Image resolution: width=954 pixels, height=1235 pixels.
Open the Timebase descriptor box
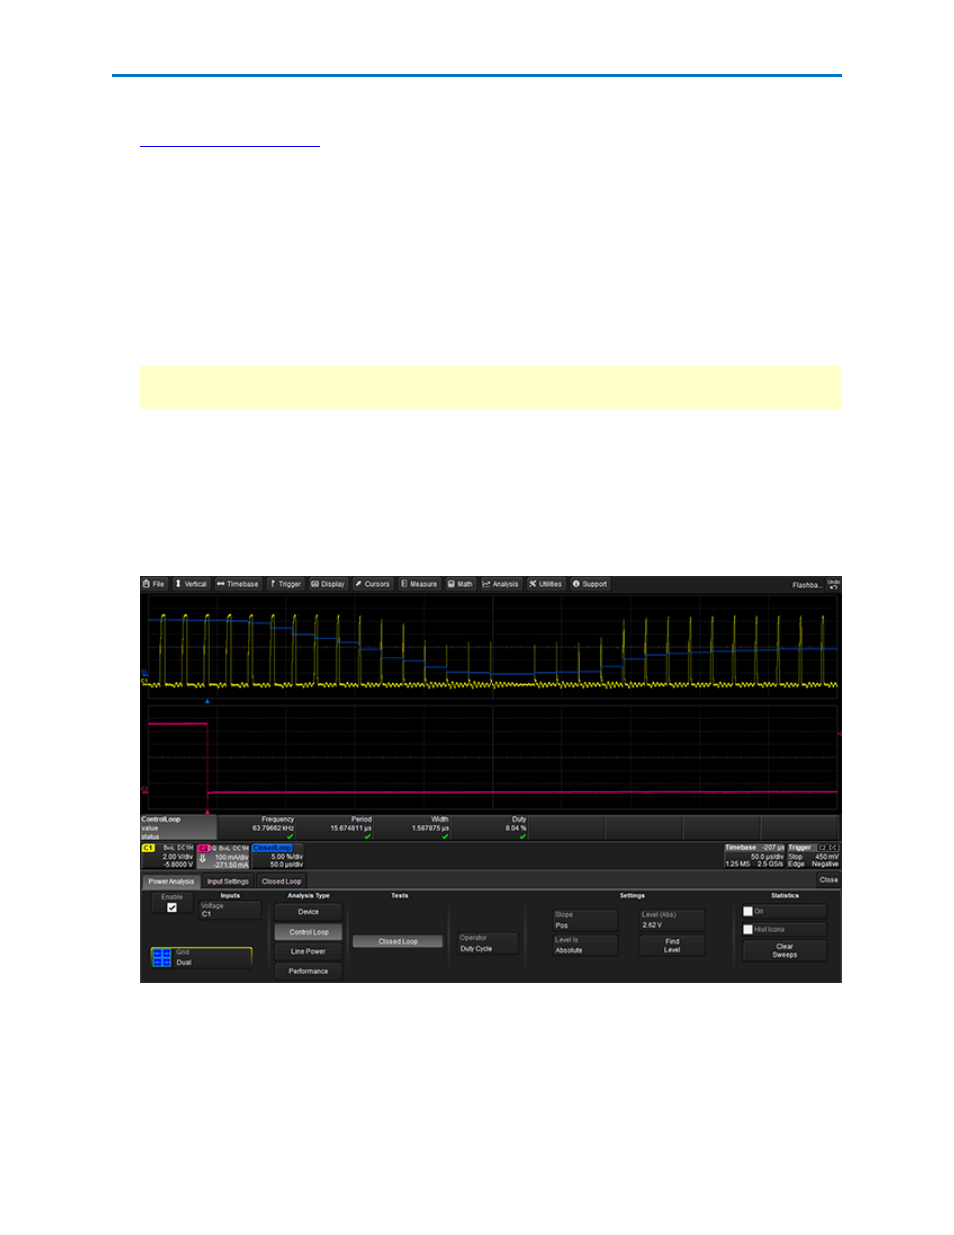(x=755, y=856)
